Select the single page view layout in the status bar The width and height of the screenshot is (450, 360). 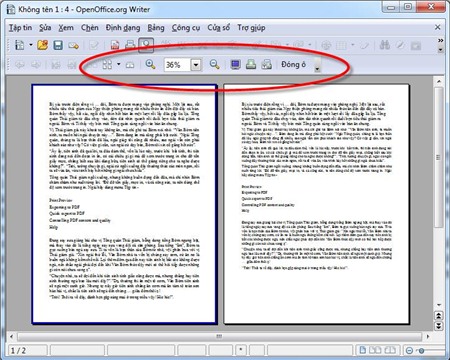click(363, 350)
